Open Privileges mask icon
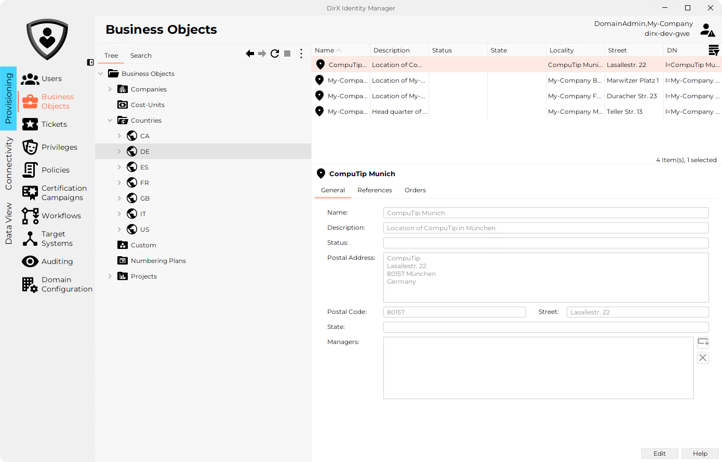Viewport: 722px width, 462px height. tap(30, 147)
